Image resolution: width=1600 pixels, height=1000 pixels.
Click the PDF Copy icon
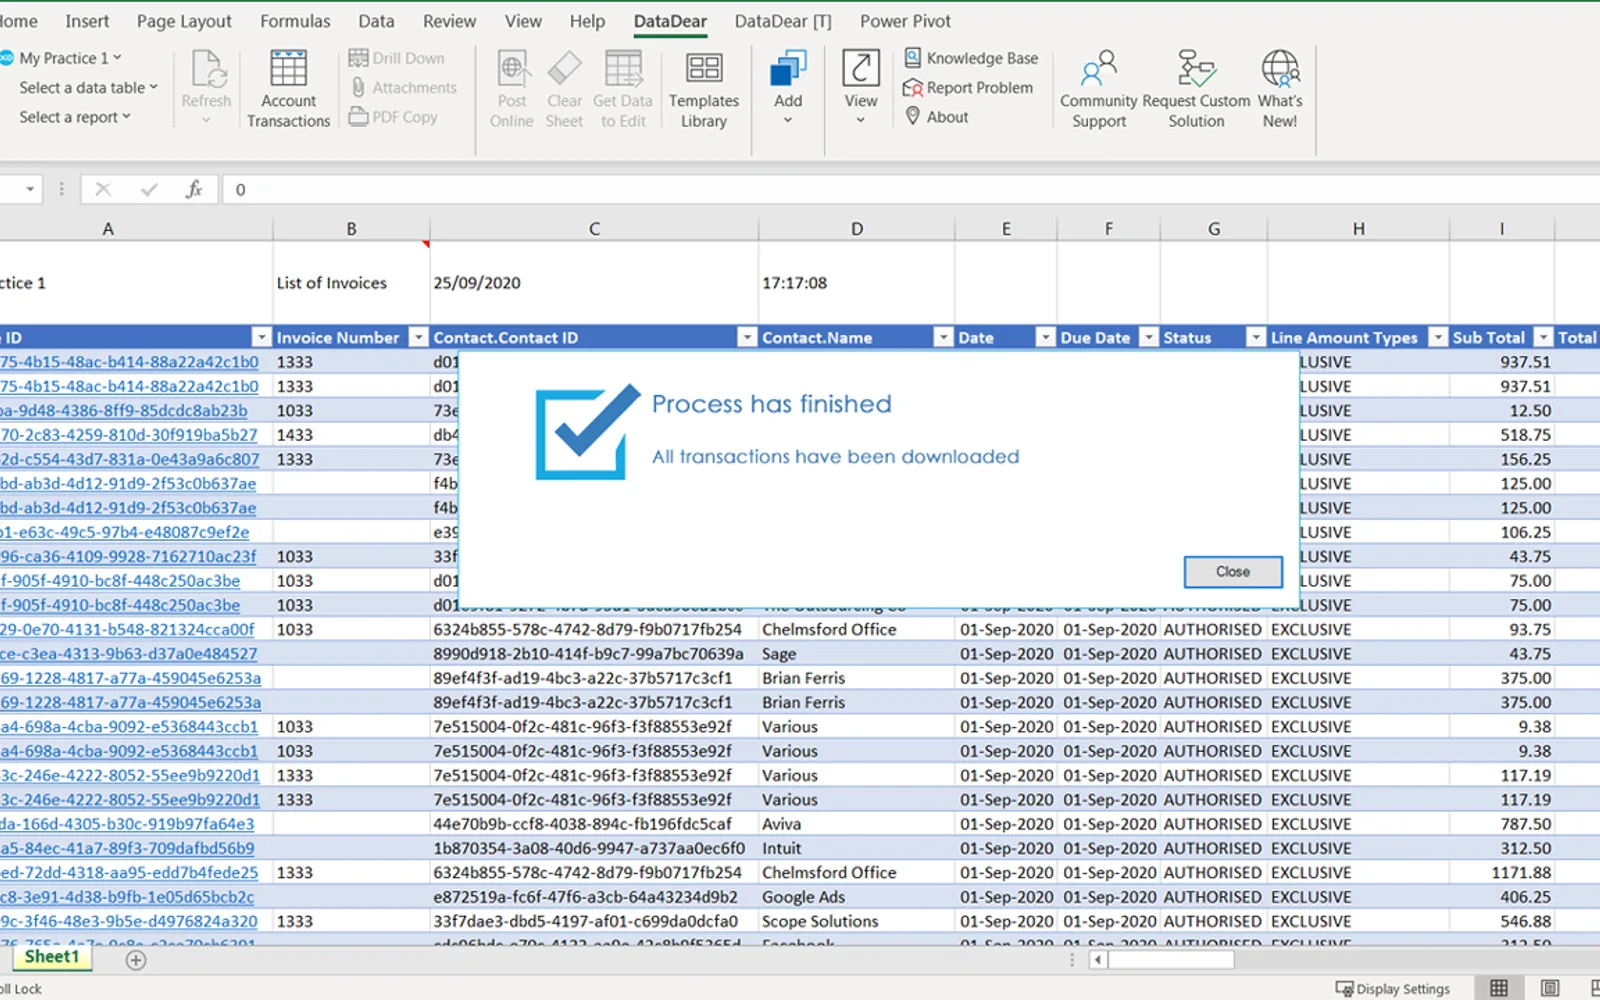pos(358,117)
